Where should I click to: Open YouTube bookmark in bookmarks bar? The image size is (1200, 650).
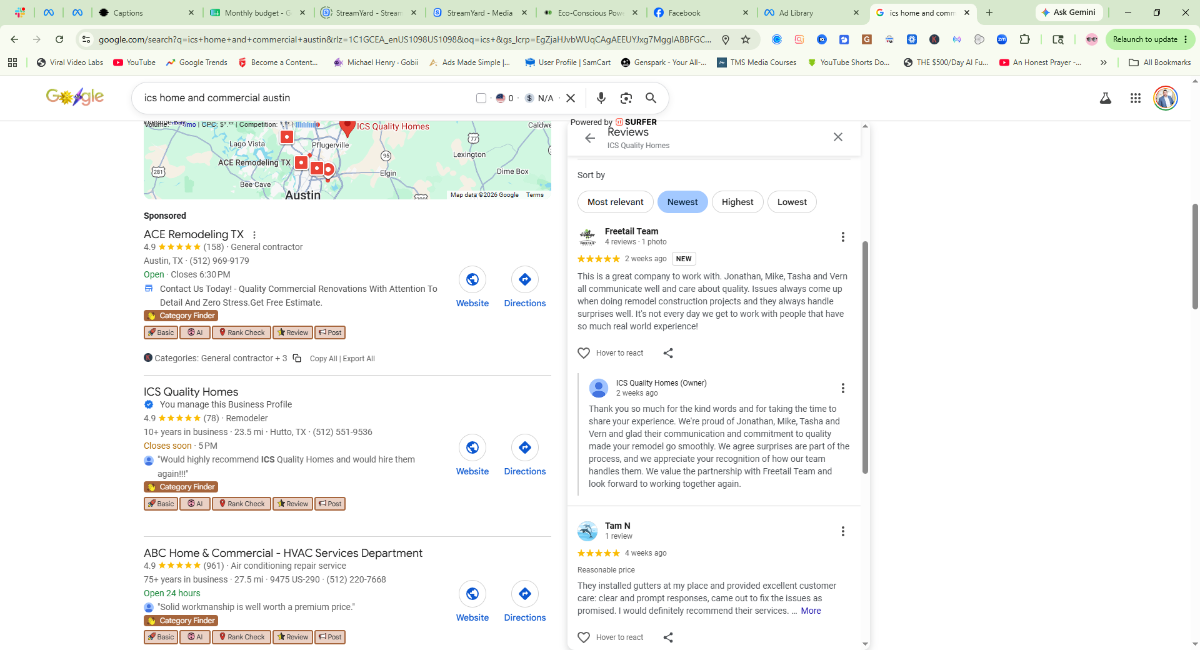coord(134,62)
